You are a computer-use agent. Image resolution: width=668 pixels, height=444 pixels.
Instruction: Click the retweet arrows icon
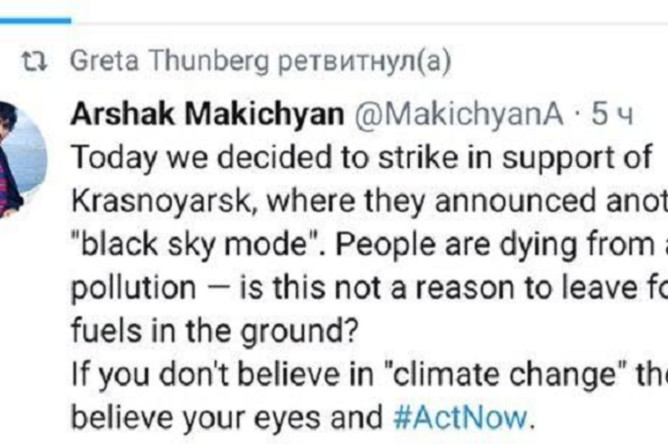pos(34,62)
